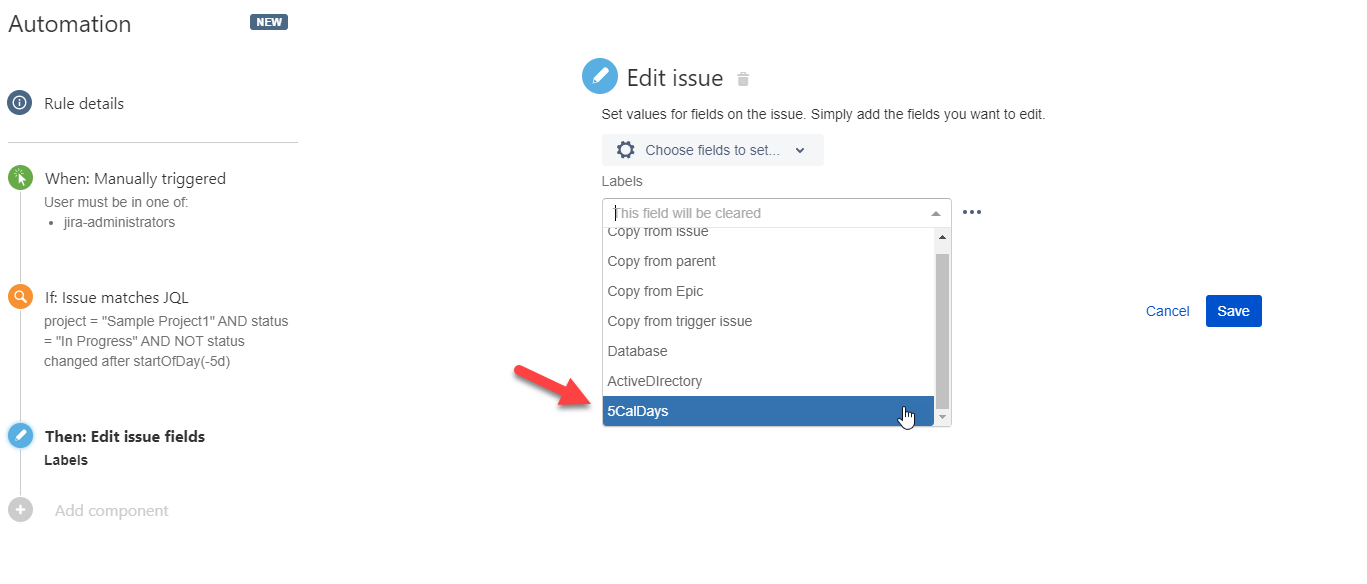1367x584 pixels.
Task: Choose the Copy from Epic option
Action: 768,291
